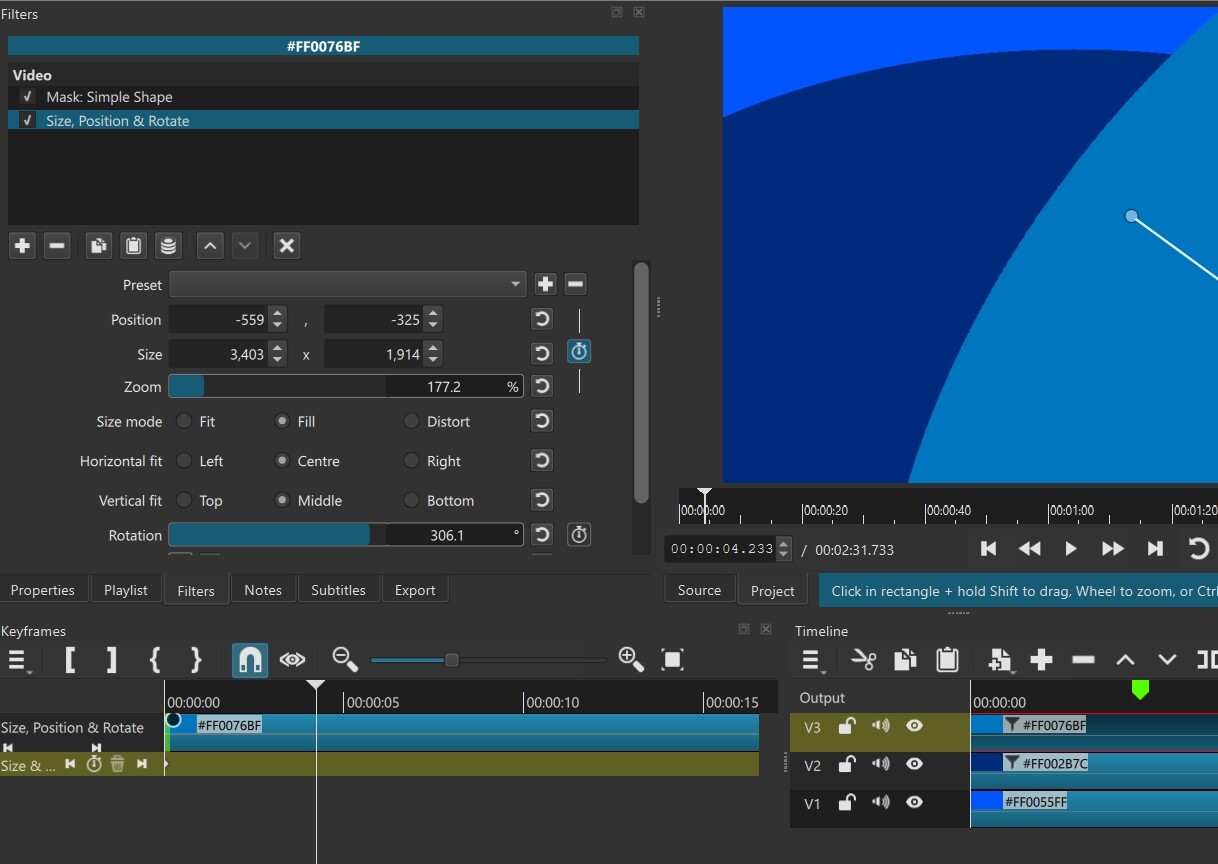
Task: Remove the selected filter with minus button
Action: [x=57, y=246]
